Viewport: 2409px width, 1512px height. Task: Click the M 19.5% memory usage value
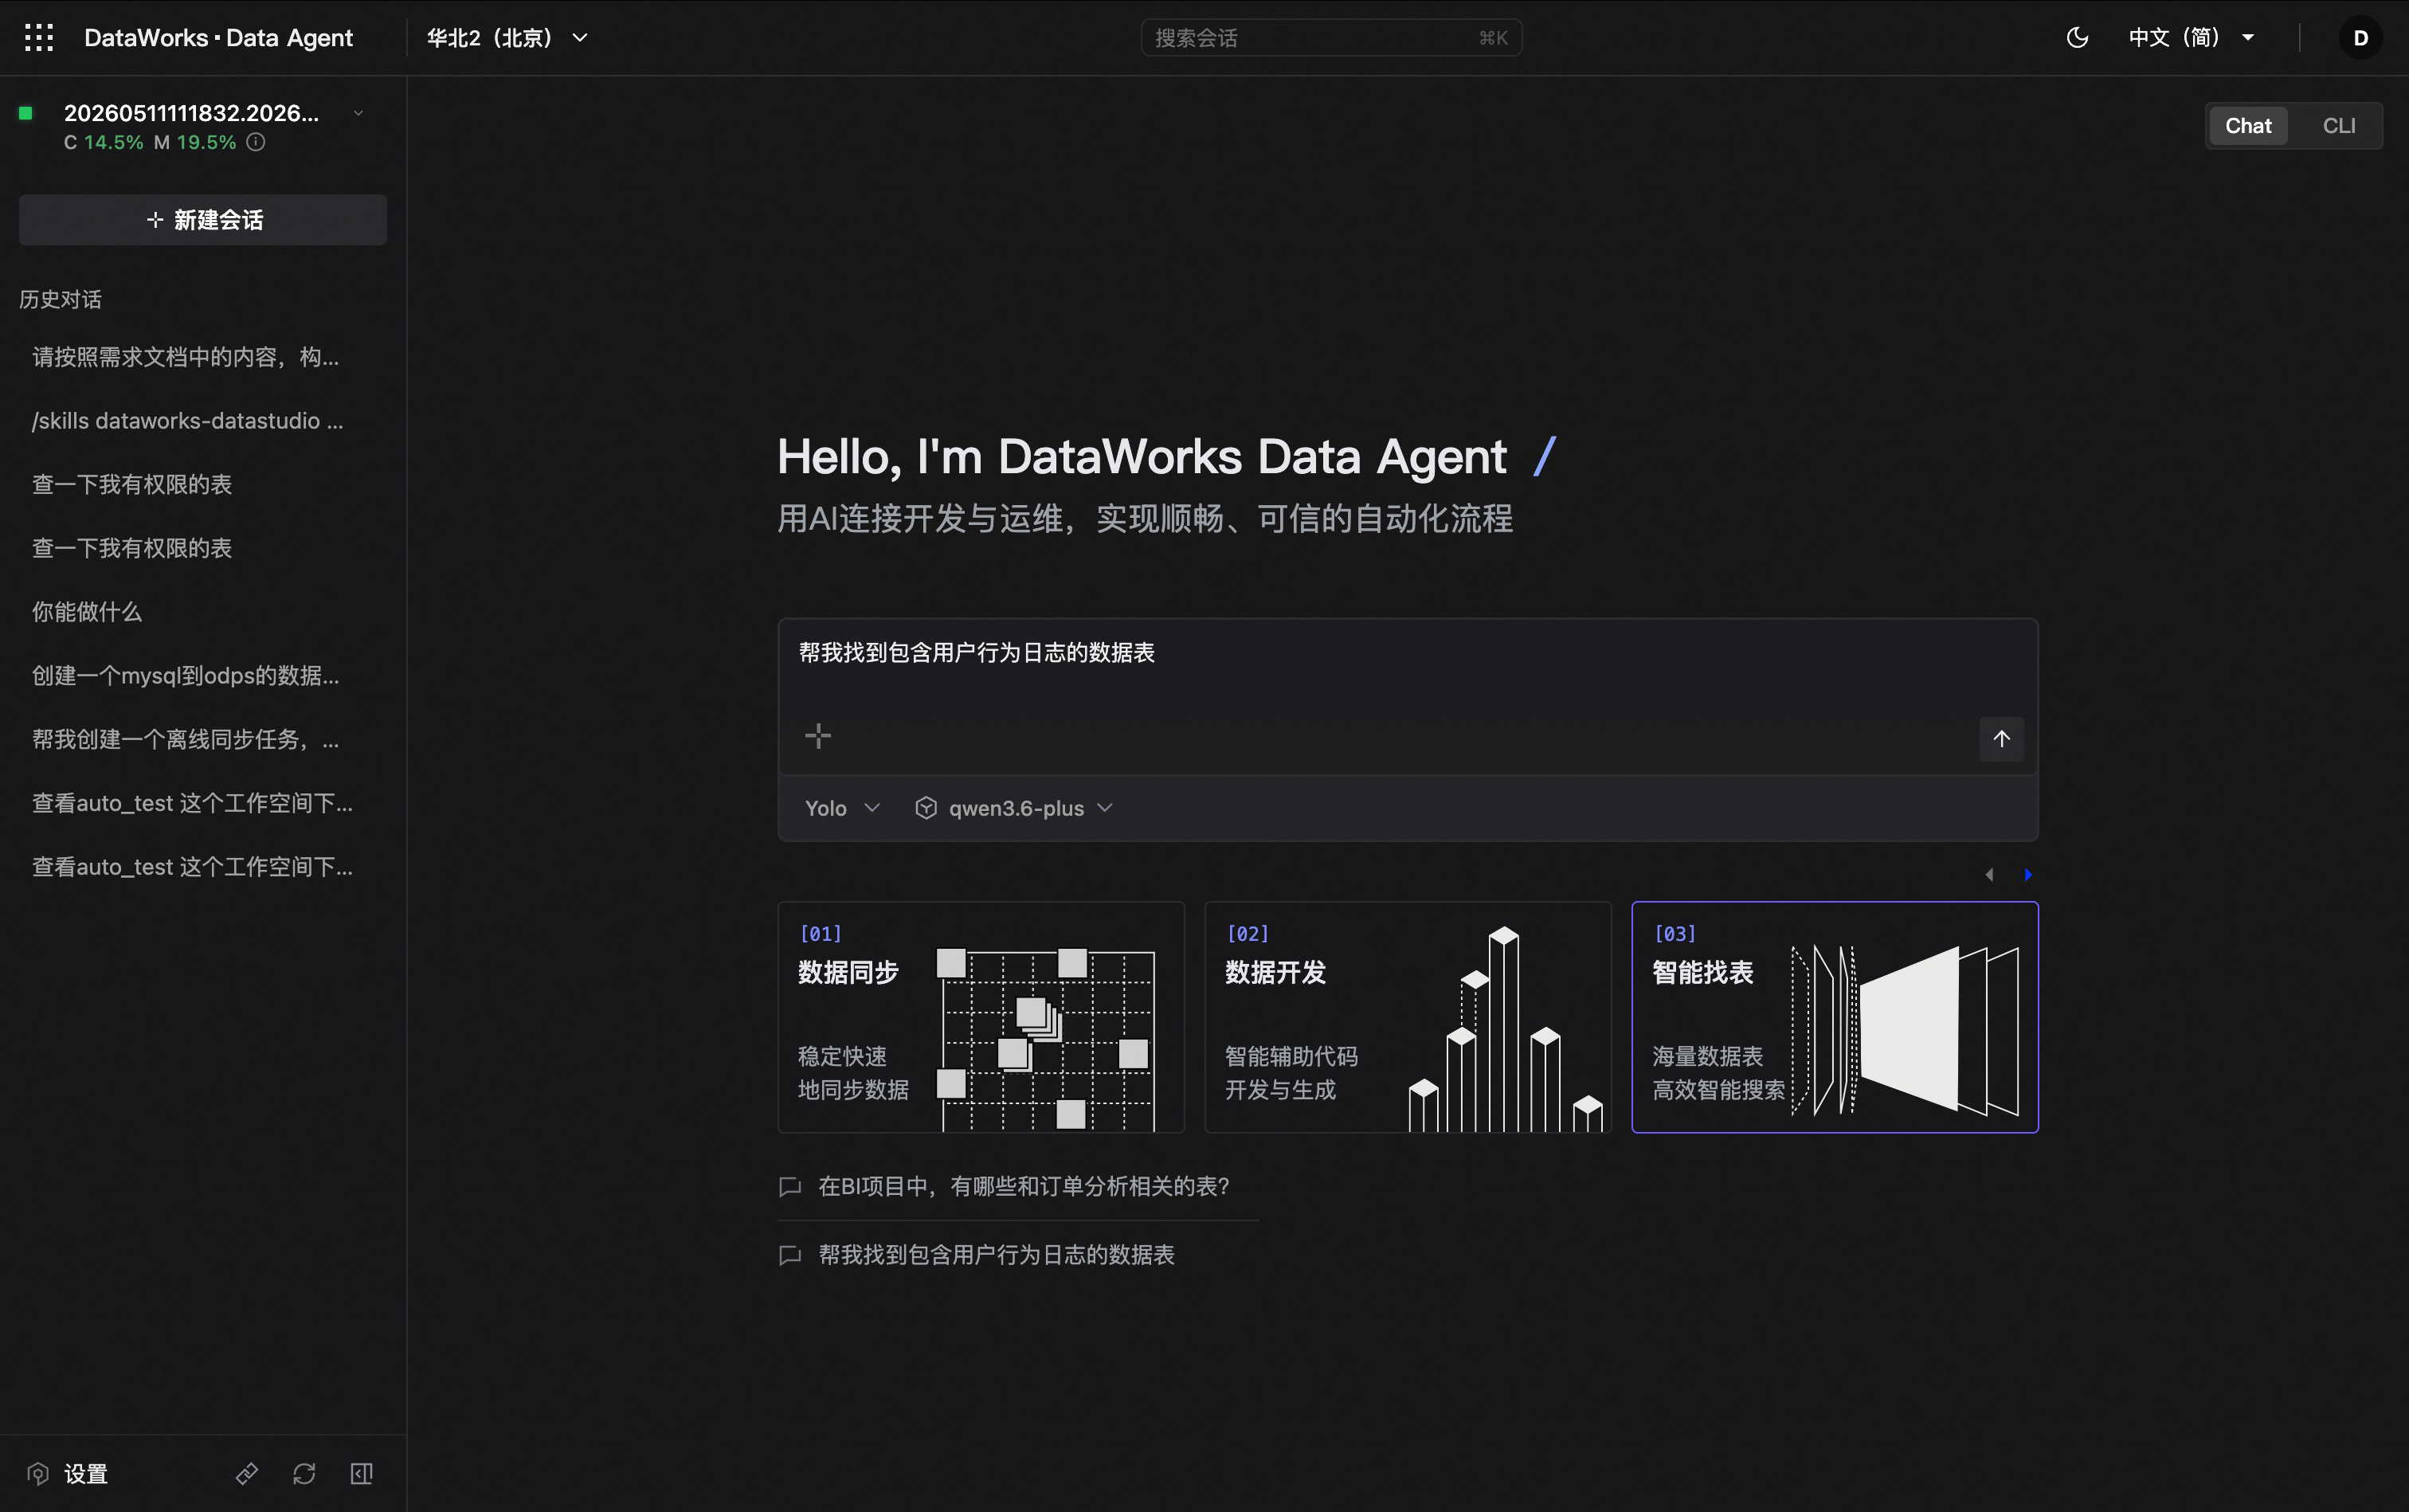point(195,142)
